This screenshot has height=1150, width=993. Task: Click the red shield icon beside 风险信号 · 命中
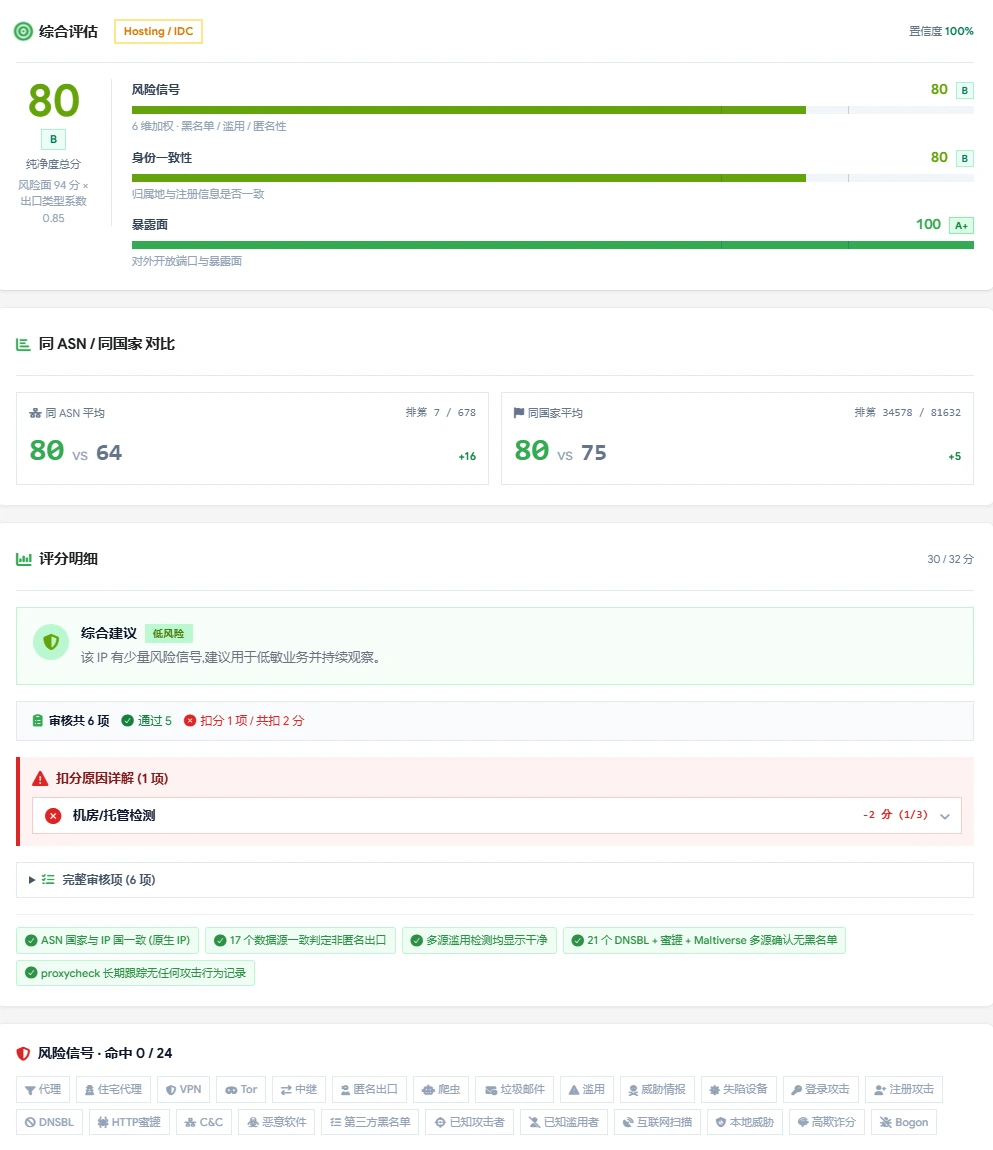23,1053
